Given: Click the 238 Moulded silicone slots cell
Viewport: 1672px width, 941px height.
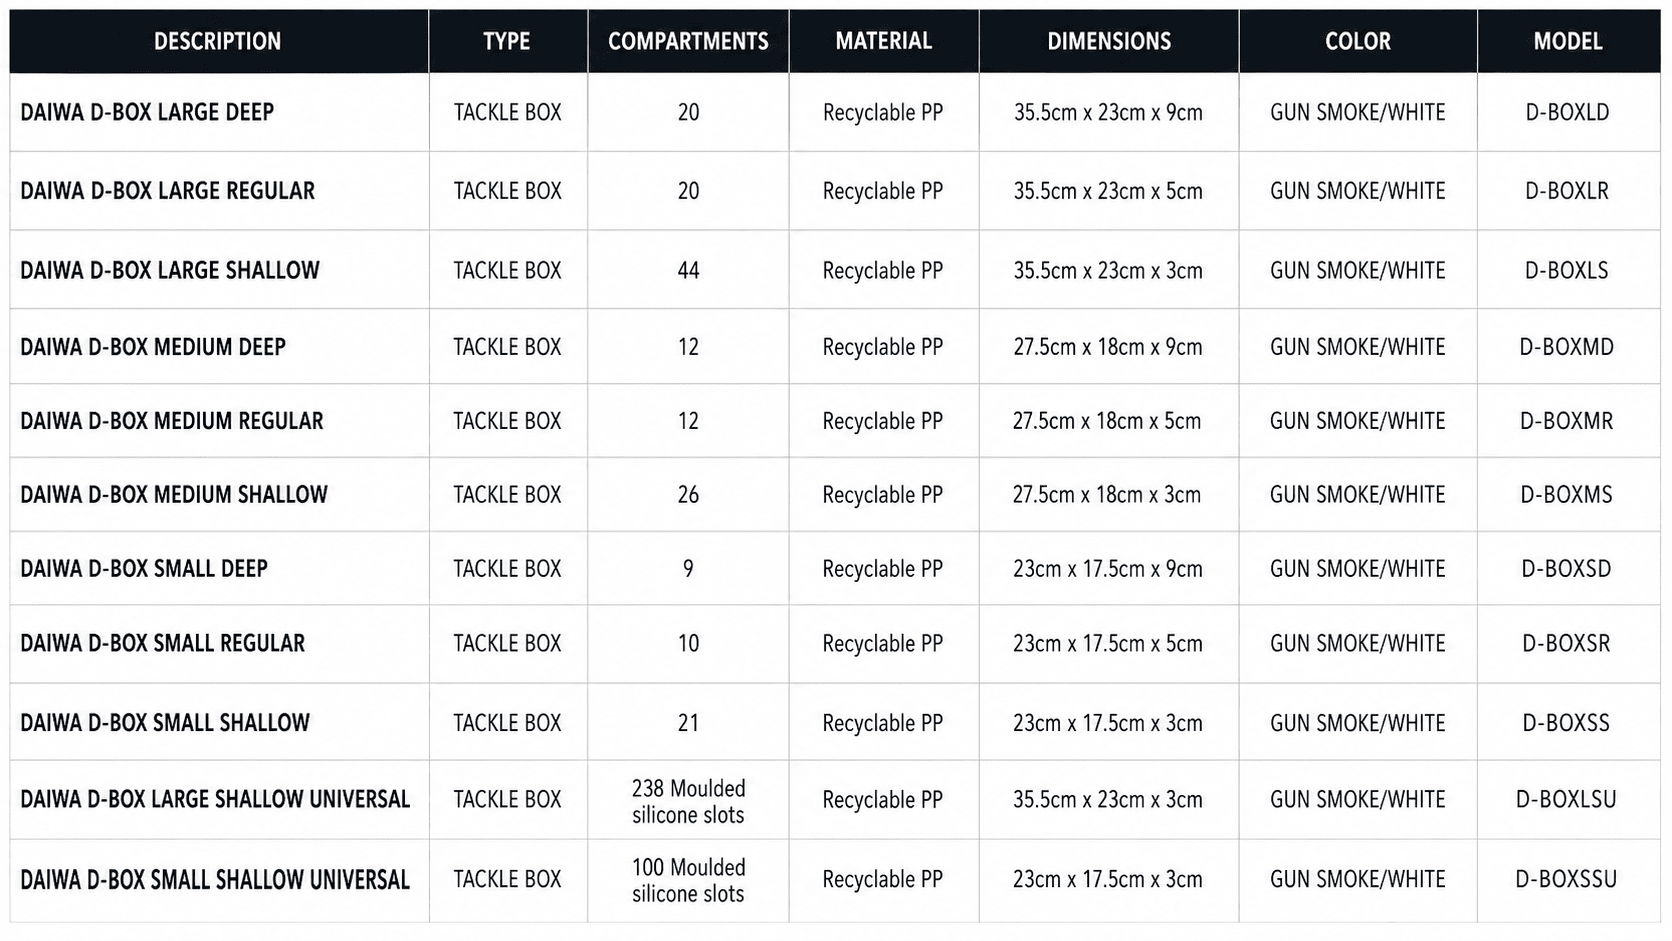Looking at the screenshot, I should click(x=688, y=801).
